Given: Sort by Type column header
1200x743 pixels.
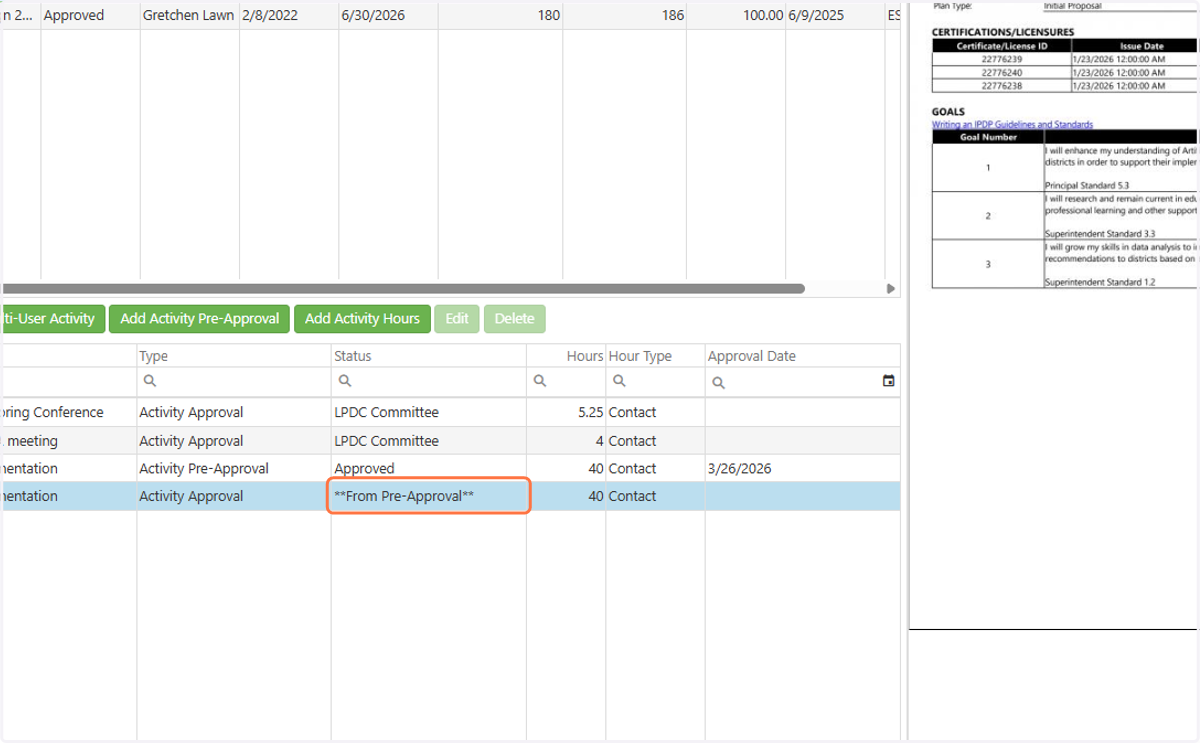Looking at the screenshot, I should coord(234,356).
